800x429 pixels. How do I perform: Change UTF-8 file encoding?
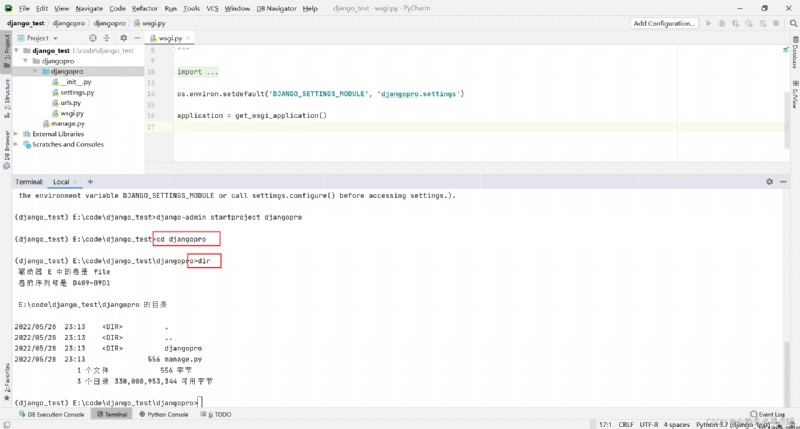pyautogui.click(x=649, y=424)
